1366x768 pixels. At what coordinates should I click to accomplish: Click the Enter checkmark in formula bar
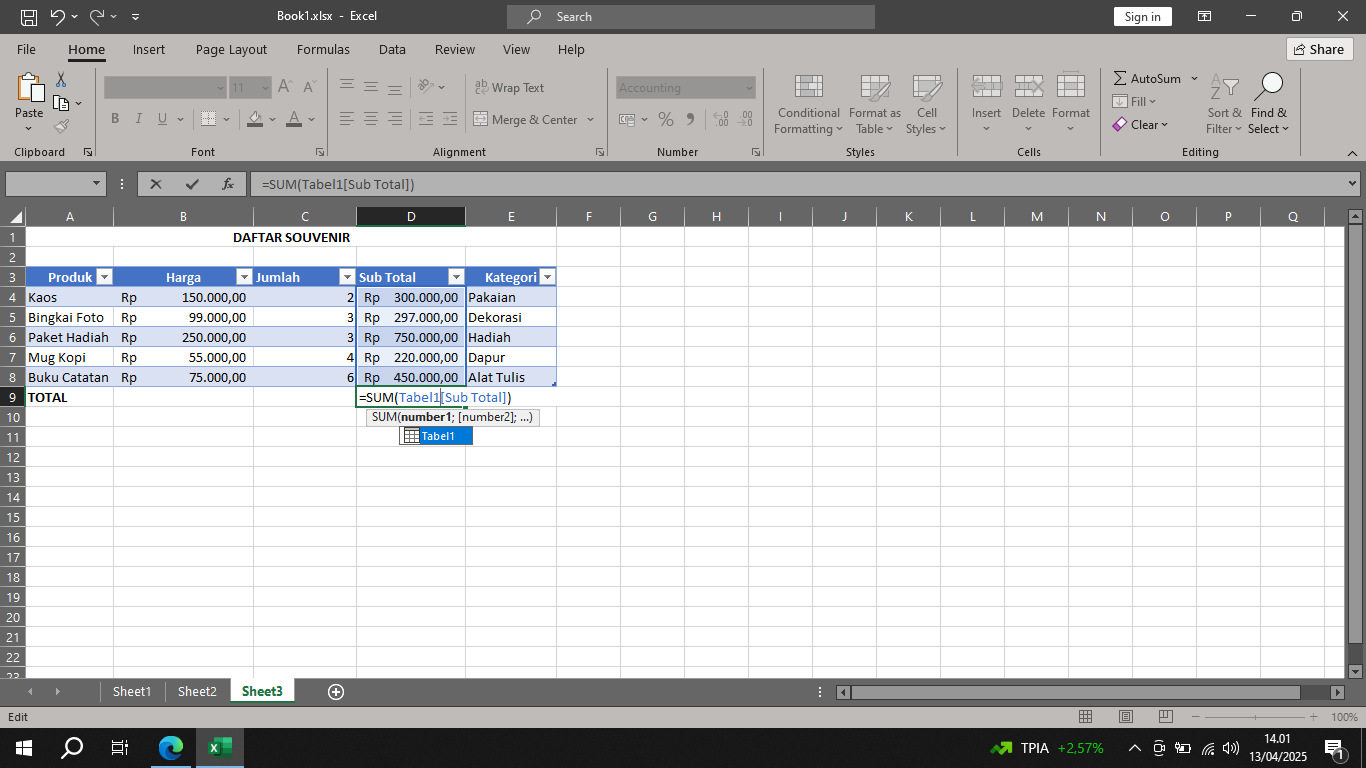pyautogui.click(x=192, y=184)
